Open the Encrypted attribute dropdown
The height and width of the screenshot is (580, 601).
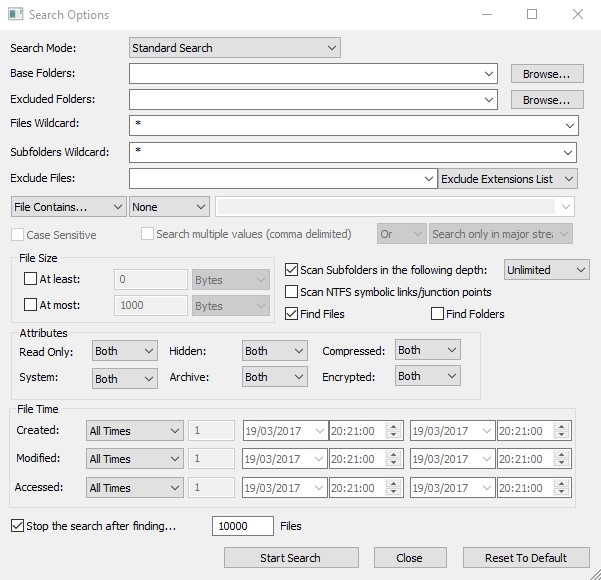(428, 376)
